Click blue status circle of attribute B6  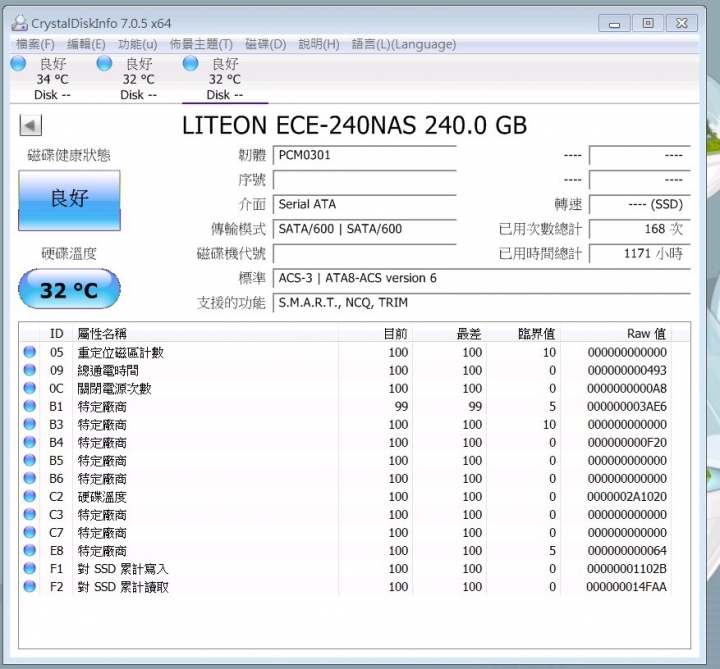pos(29,478)
